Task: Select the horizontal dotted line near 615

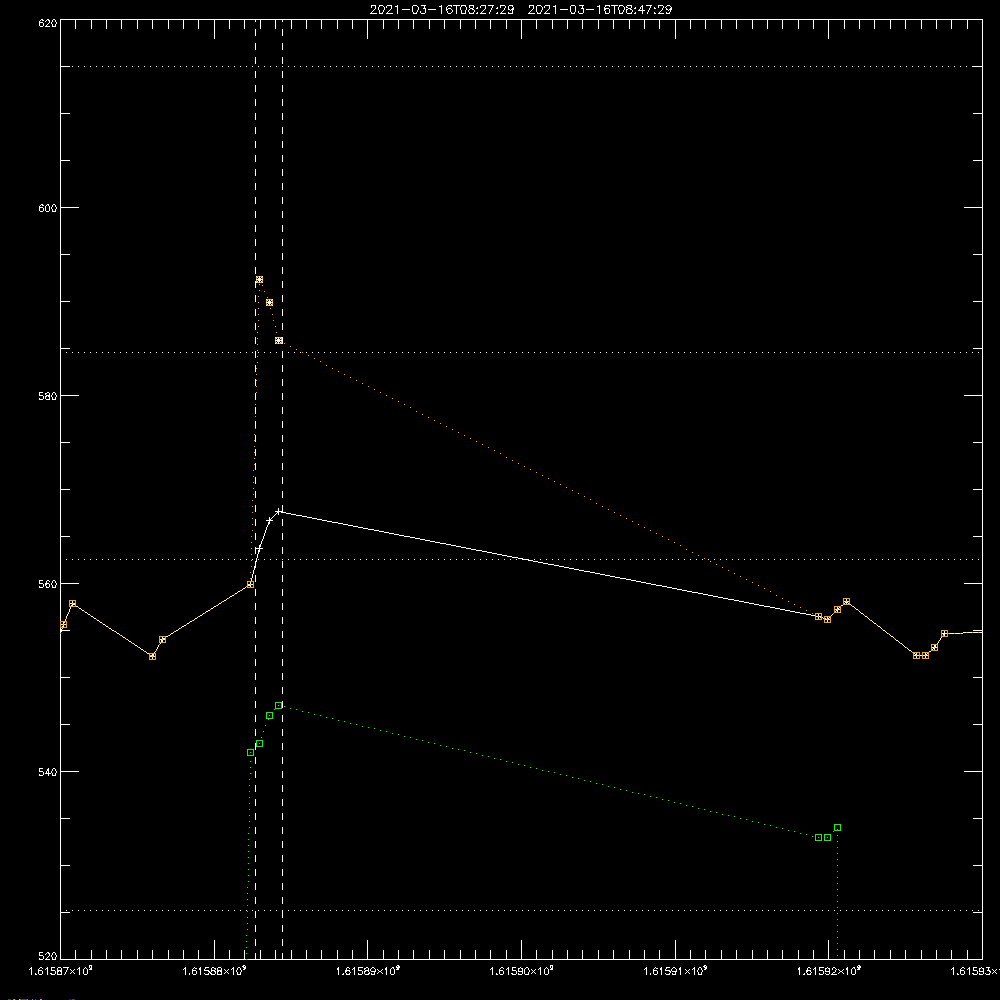Action: 522,66
